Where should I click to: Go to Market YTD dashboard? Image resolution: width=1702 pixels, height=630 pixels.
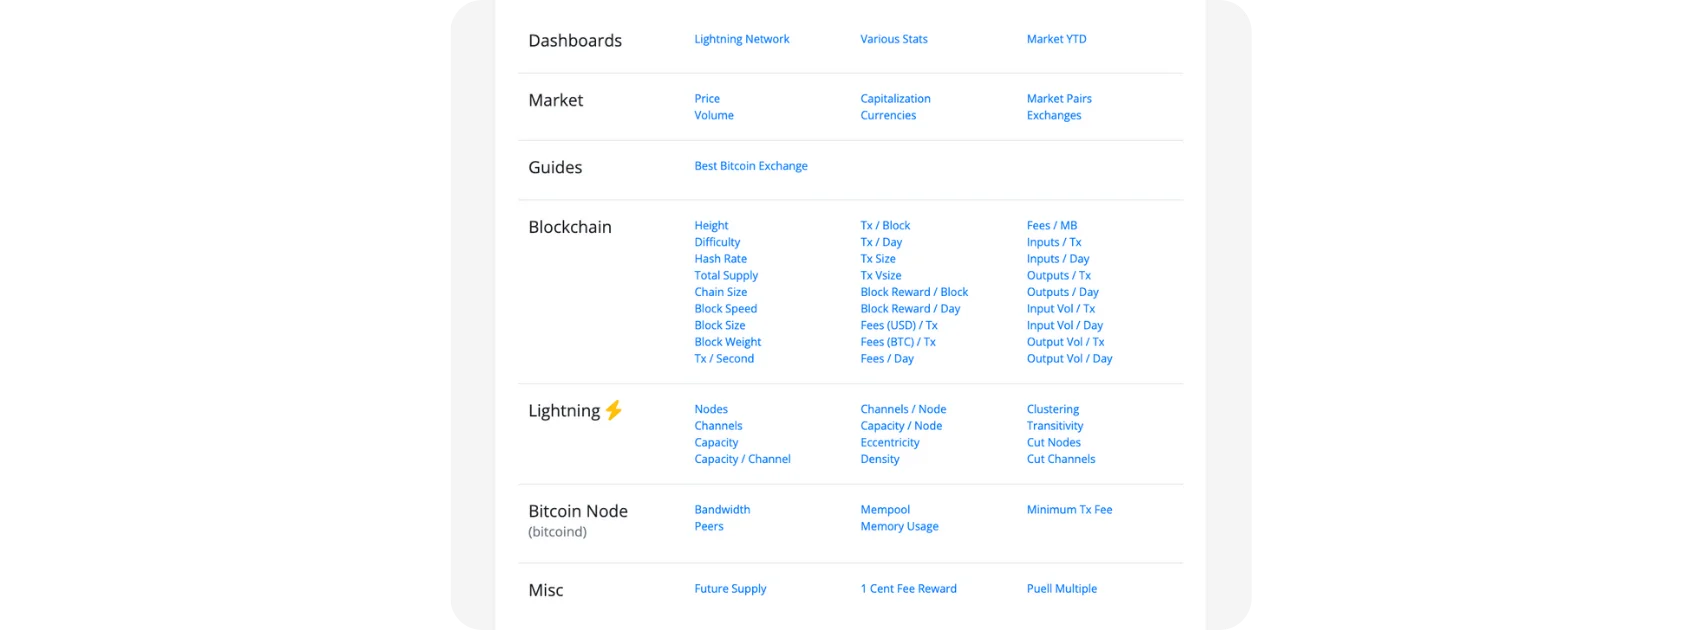1056,39
